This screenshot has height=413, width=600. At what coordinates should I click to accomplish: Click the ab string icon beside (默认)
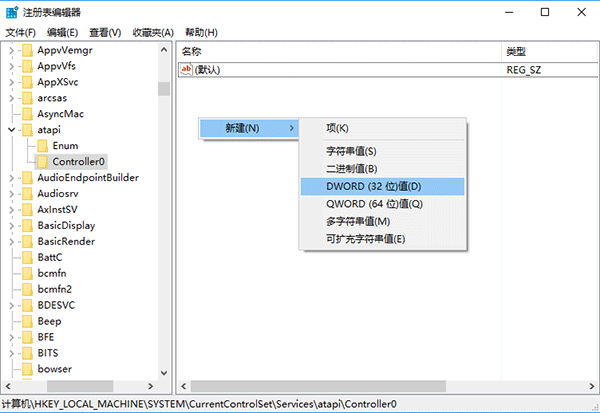187,70
